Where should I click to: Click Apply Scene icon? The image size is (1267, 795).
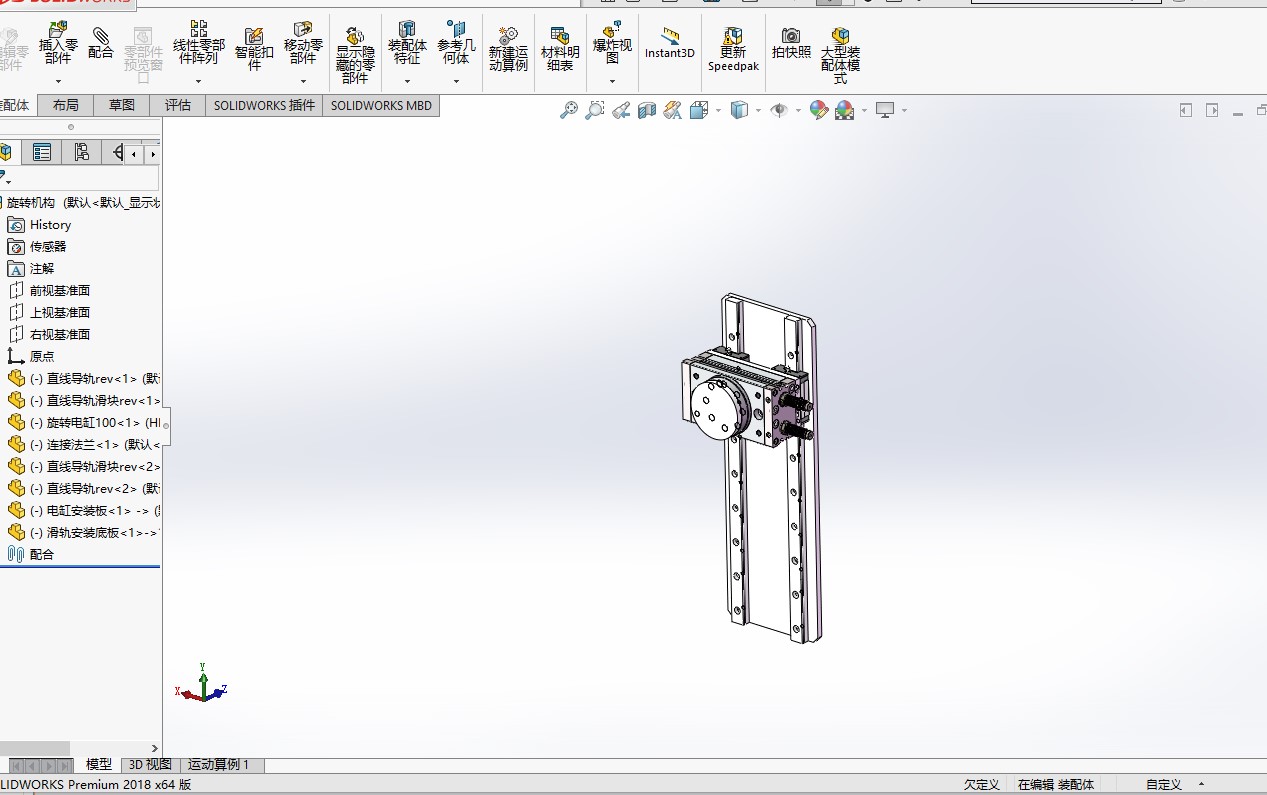[844, 110]
